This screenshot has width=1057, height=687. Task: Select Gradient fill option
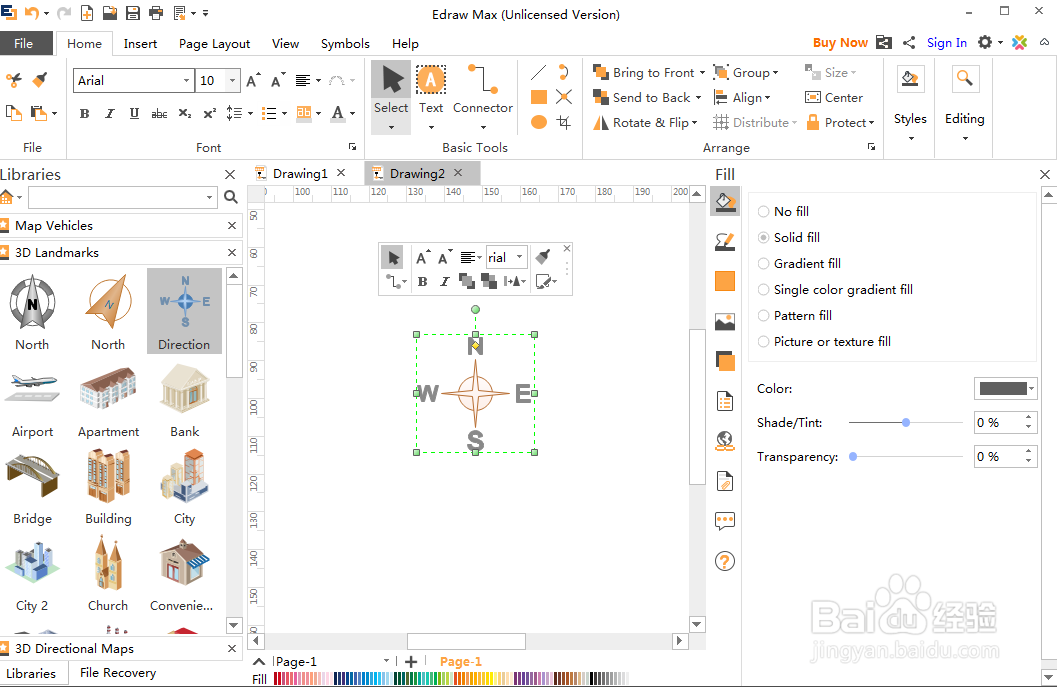click(799, 263)
